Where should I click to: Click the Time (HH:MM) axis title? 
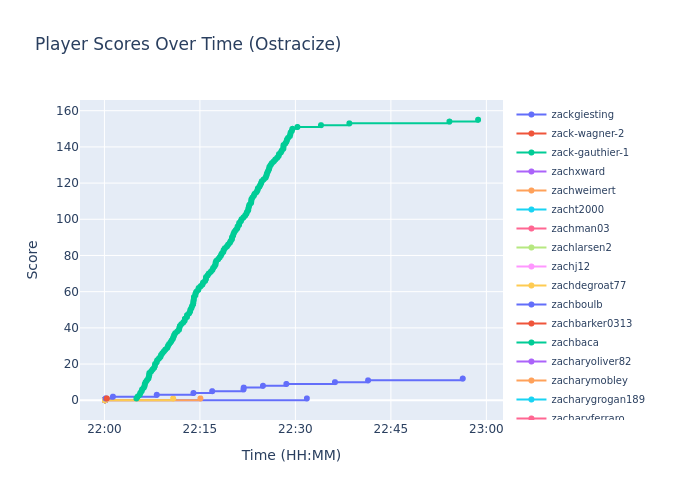click(x=291, y=456)
